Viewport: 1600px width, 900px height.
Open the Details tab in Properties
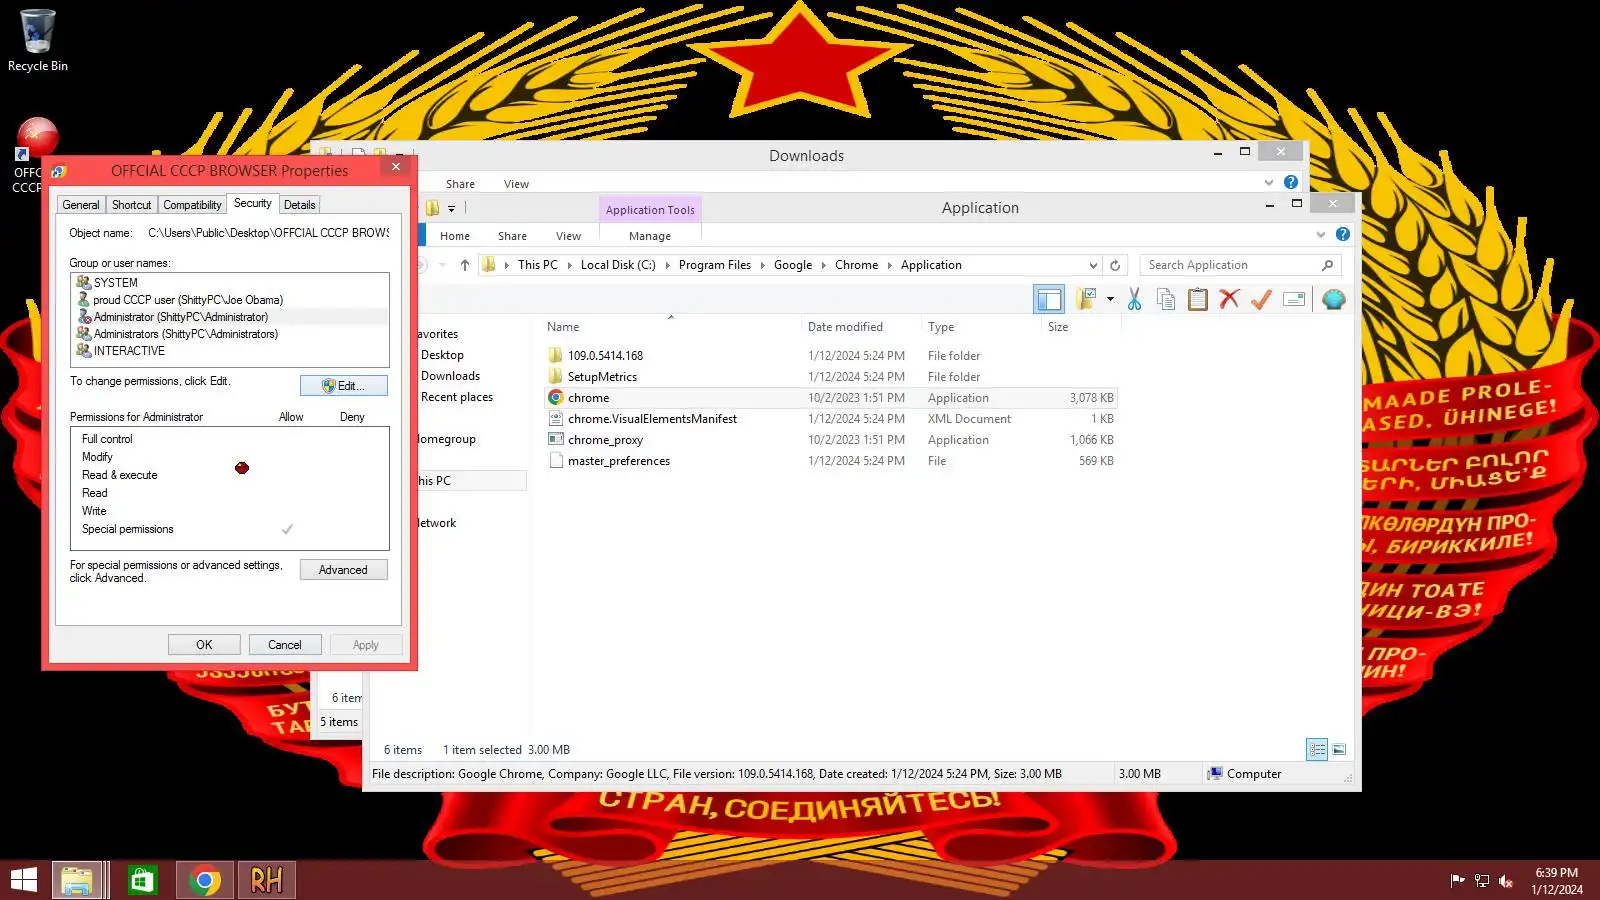299,205
